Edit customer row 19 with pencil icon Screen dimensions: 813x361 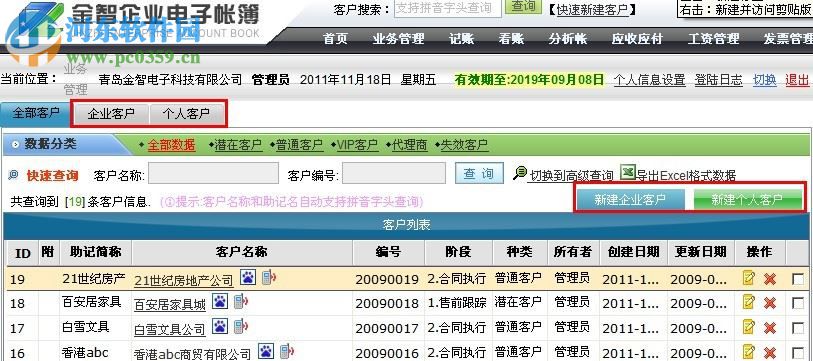[748, 278]
